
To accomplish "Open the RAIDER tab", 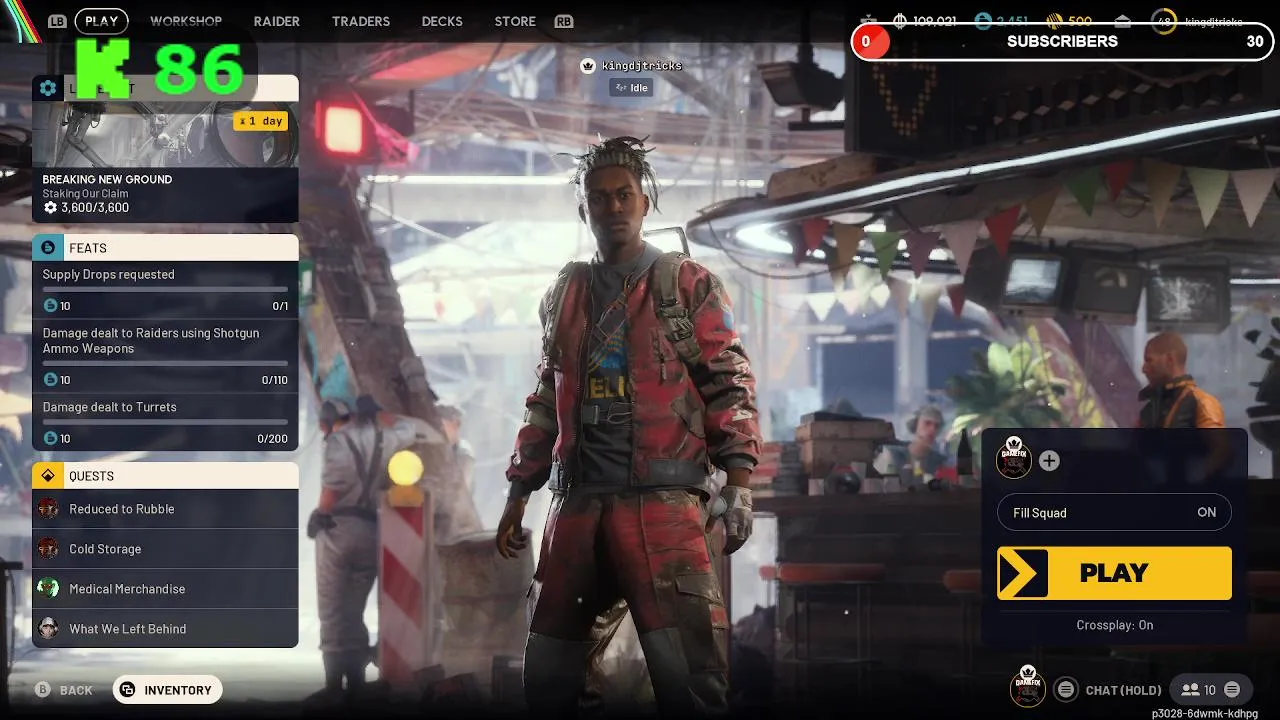I will [x=277, y=21].
